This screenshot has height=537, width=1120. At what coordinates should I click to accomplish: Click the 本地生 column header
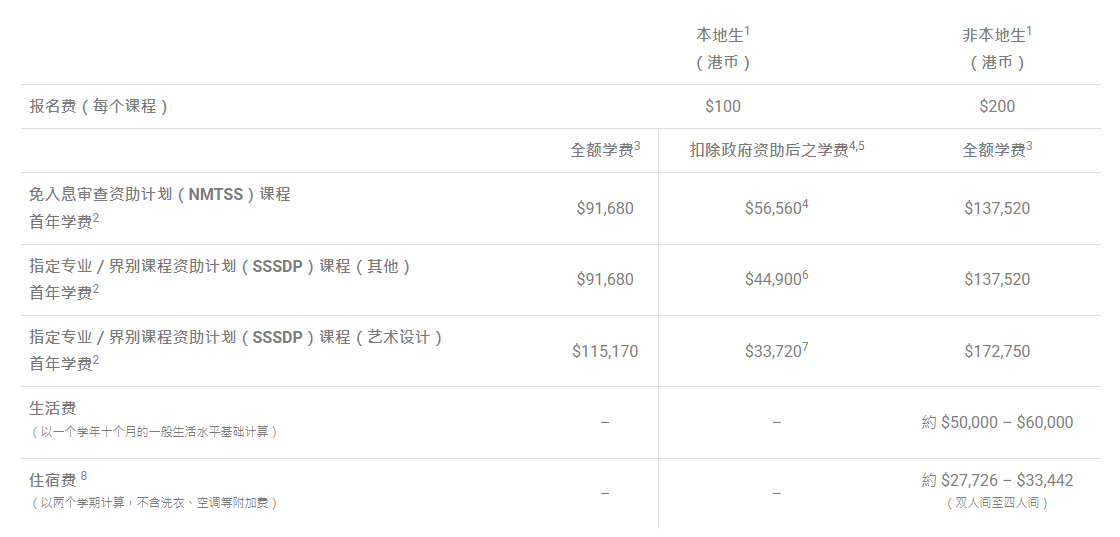(719, 35)
